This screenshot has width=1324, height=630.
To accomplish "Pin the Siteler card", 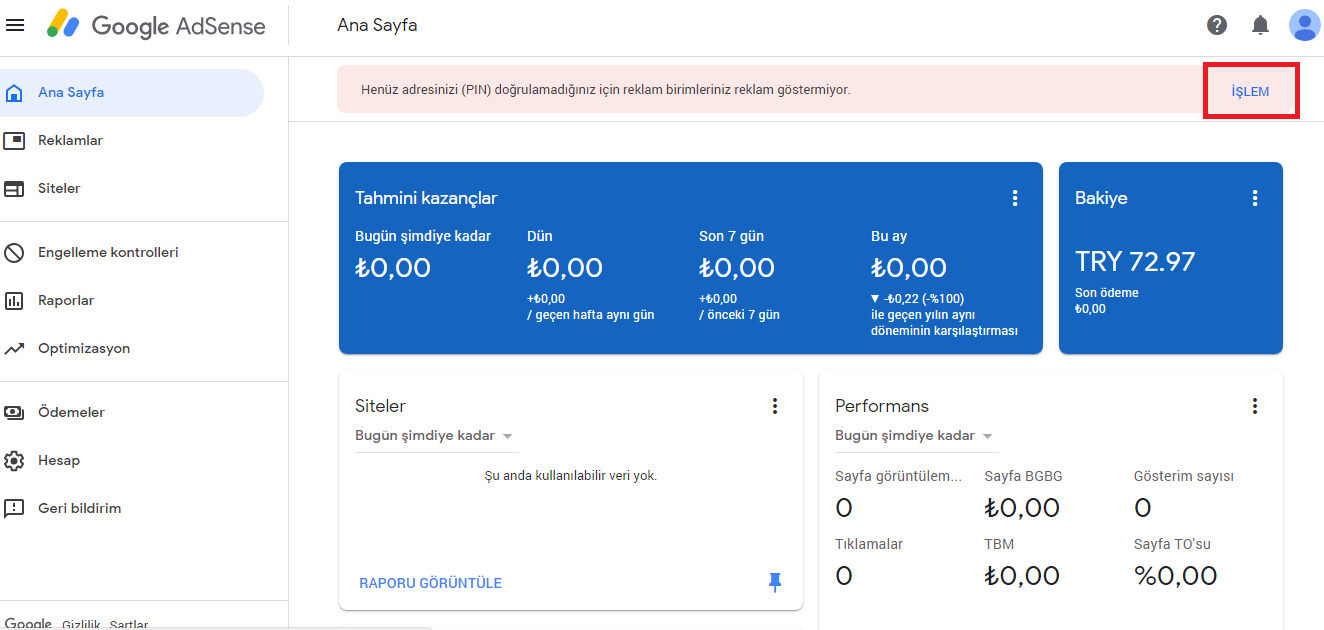I will 775,582.
